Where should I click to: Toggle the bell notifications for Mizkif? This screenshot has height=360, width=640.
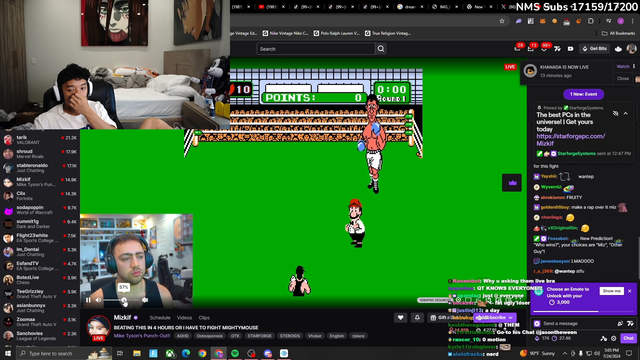pos(417,318)
